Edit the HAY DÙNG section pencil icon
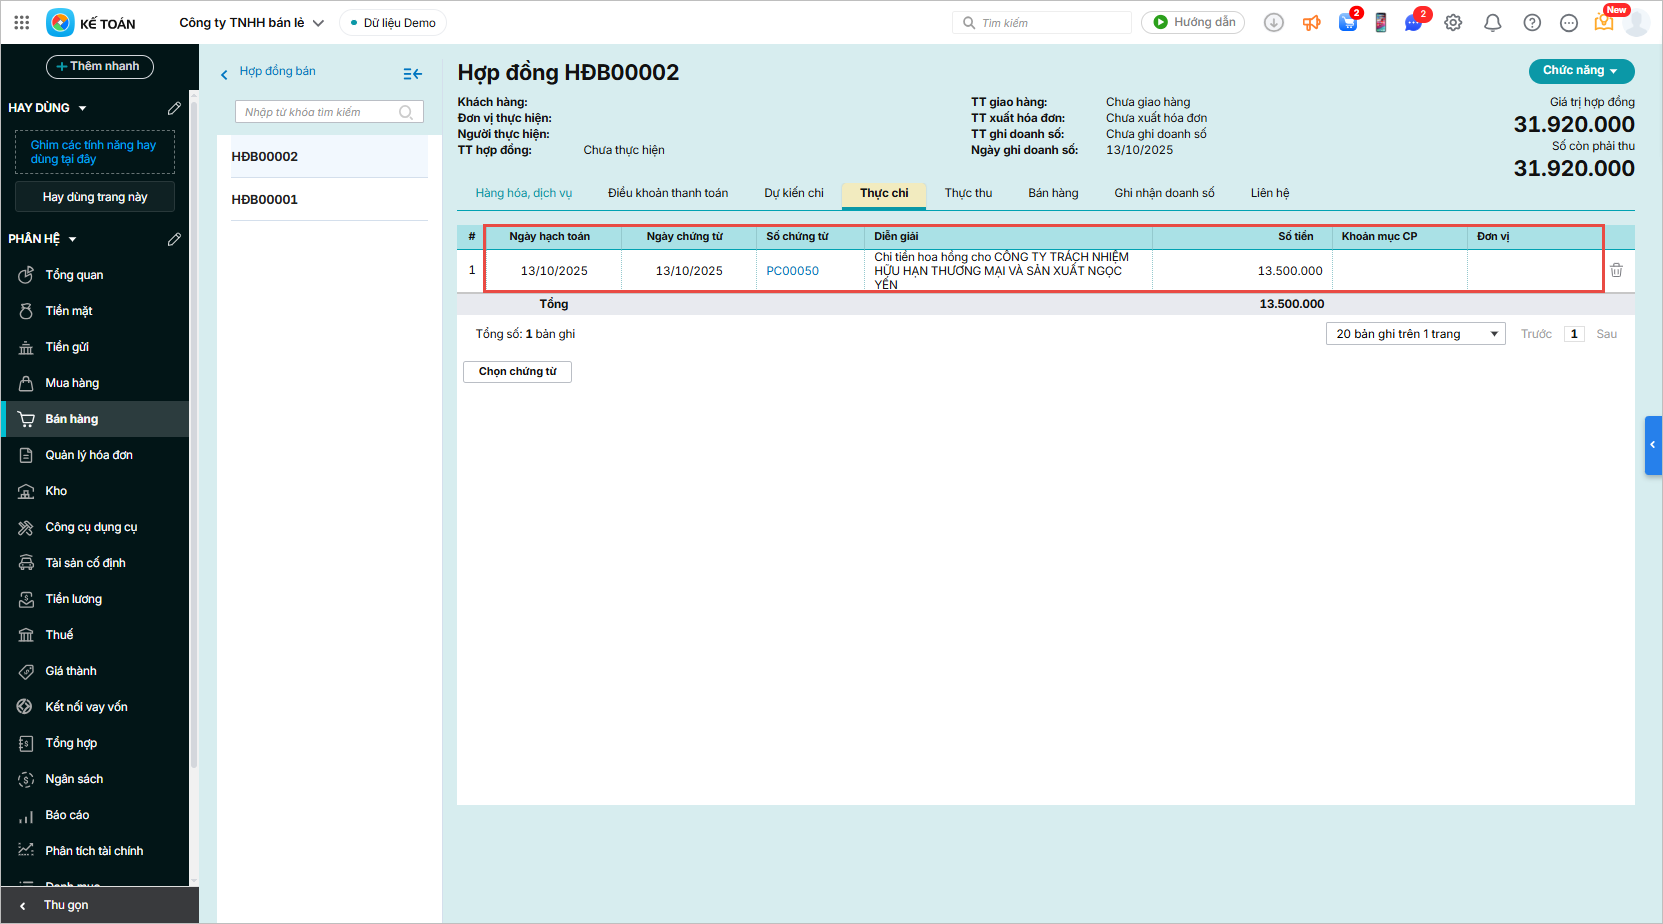Viewport: 1663px width, 924px height. [x=174, y=108]
